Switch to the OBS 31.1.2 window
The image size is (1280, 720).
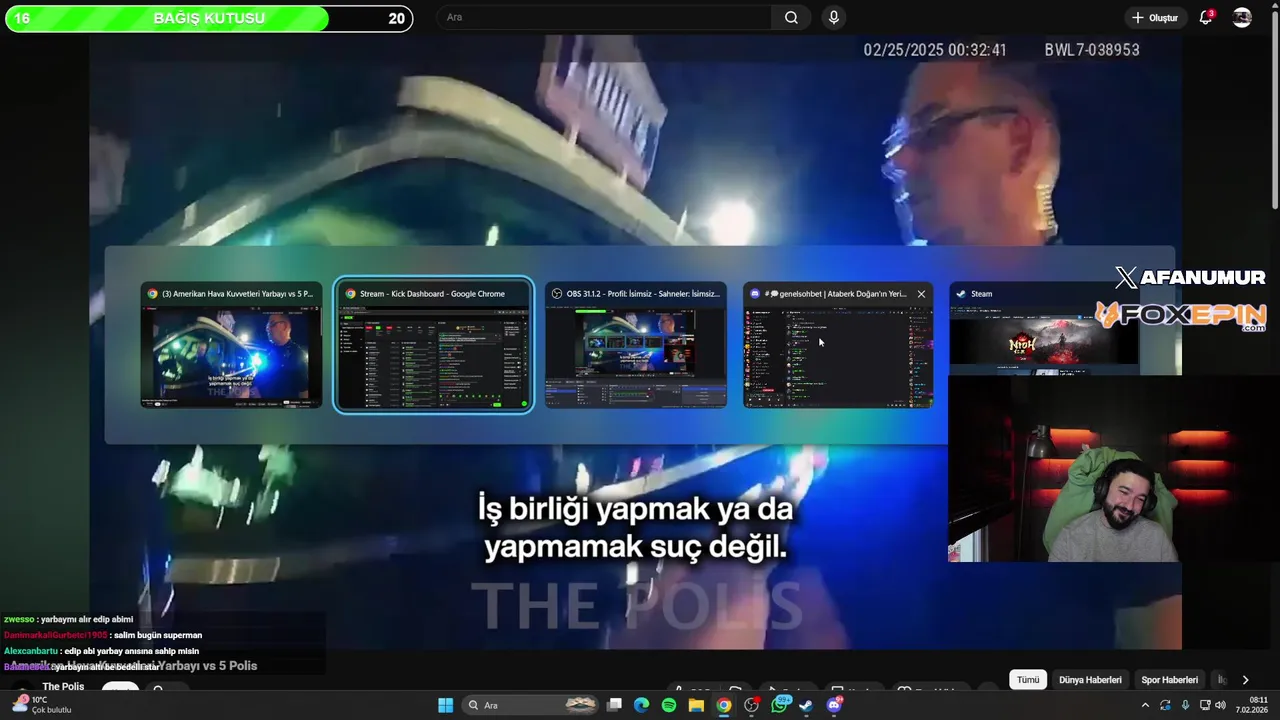[636, 345]
